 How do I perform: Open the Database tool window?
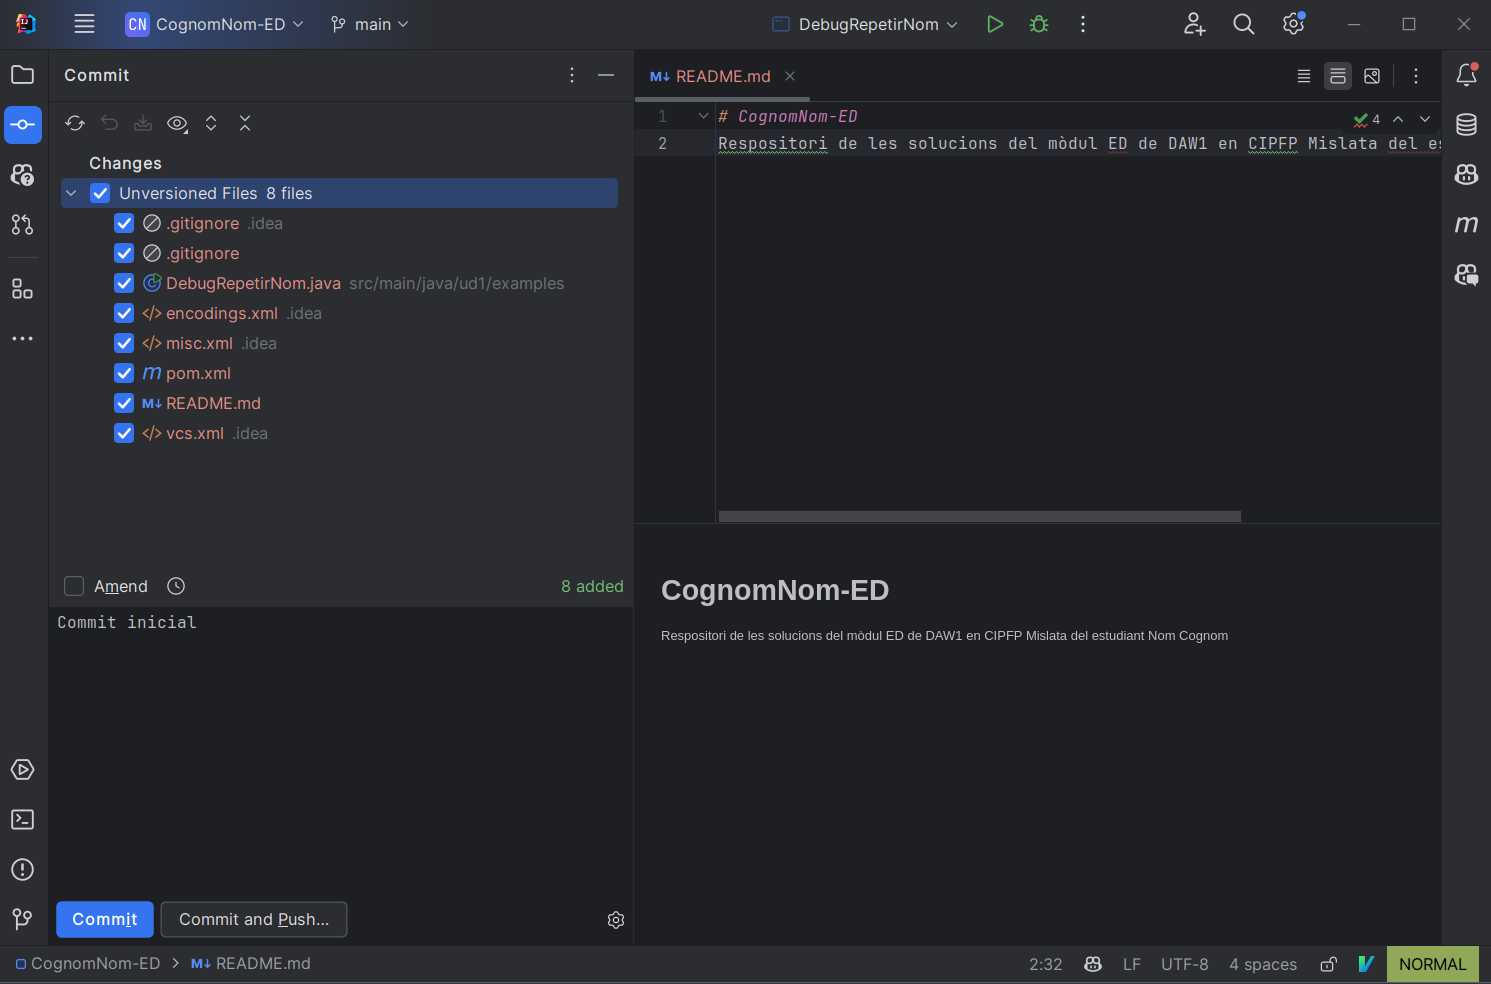(x=1466, y=124)
